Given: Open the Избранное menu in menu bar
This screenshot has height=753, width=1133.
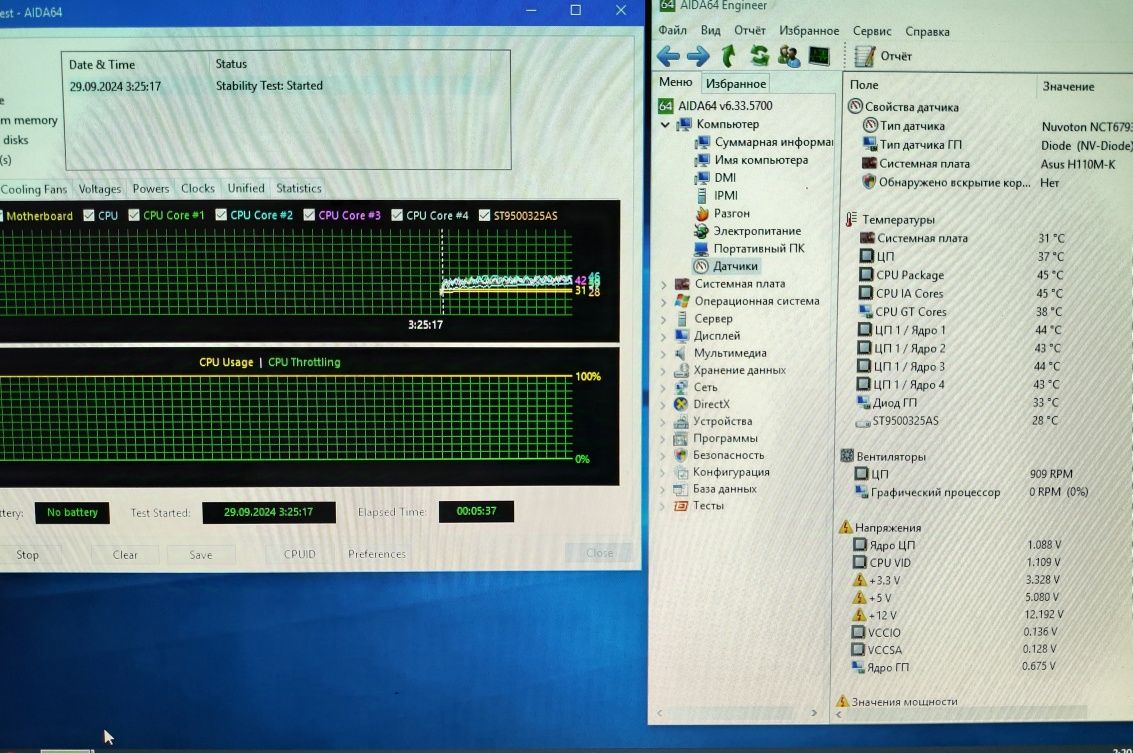Looking at the screenshot, I should click(809, 31).
